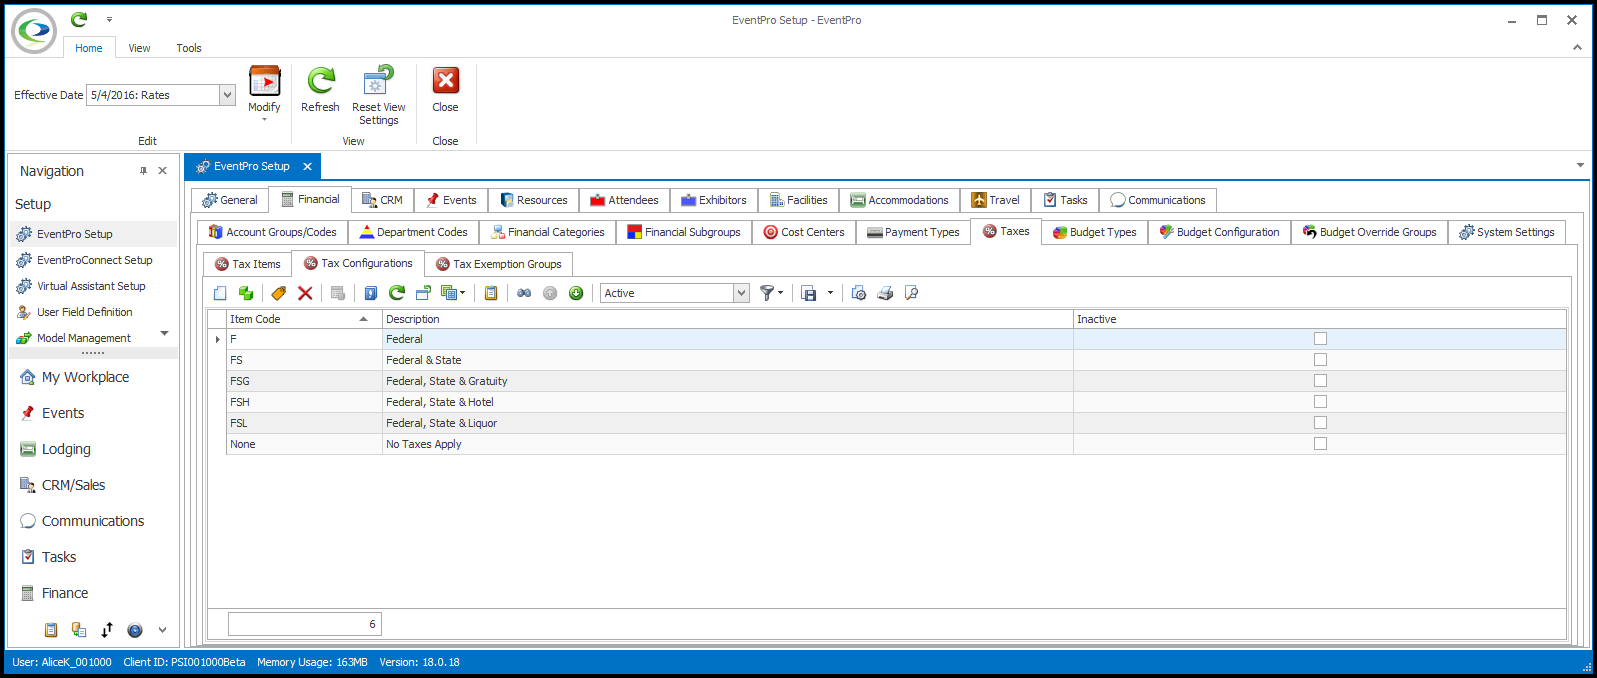Select the None item code cell
The width and height of the screenshot is (1597, 678).
coord(304,444)
